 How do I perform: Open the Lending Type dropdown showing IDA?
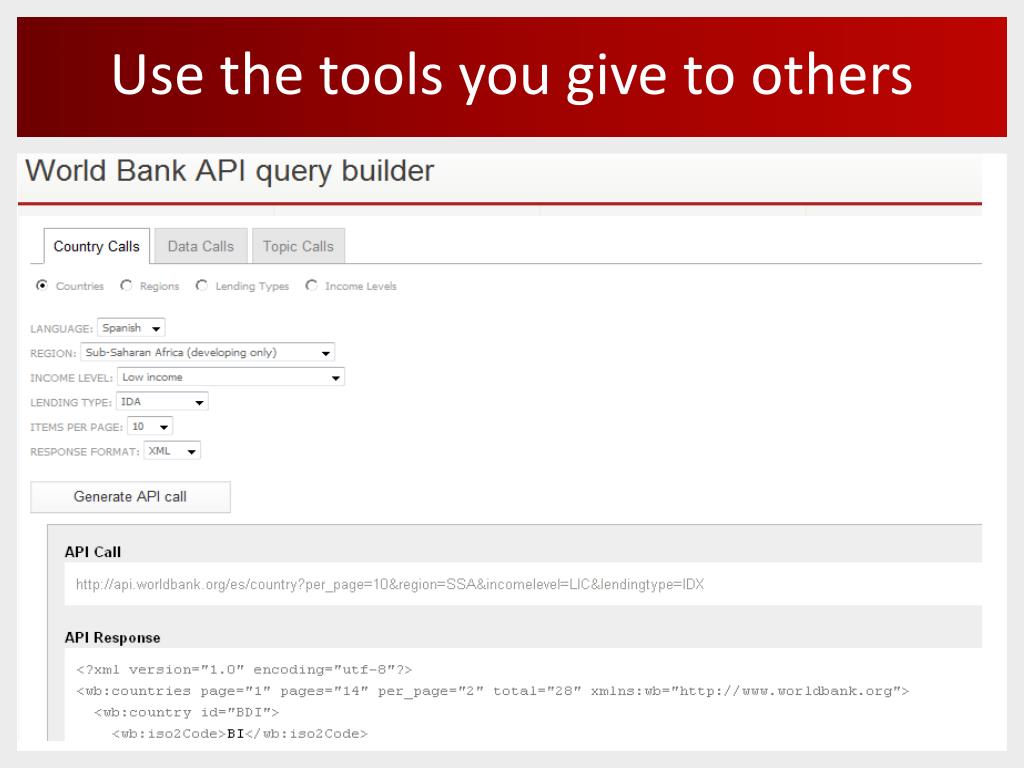pos(162,402)
